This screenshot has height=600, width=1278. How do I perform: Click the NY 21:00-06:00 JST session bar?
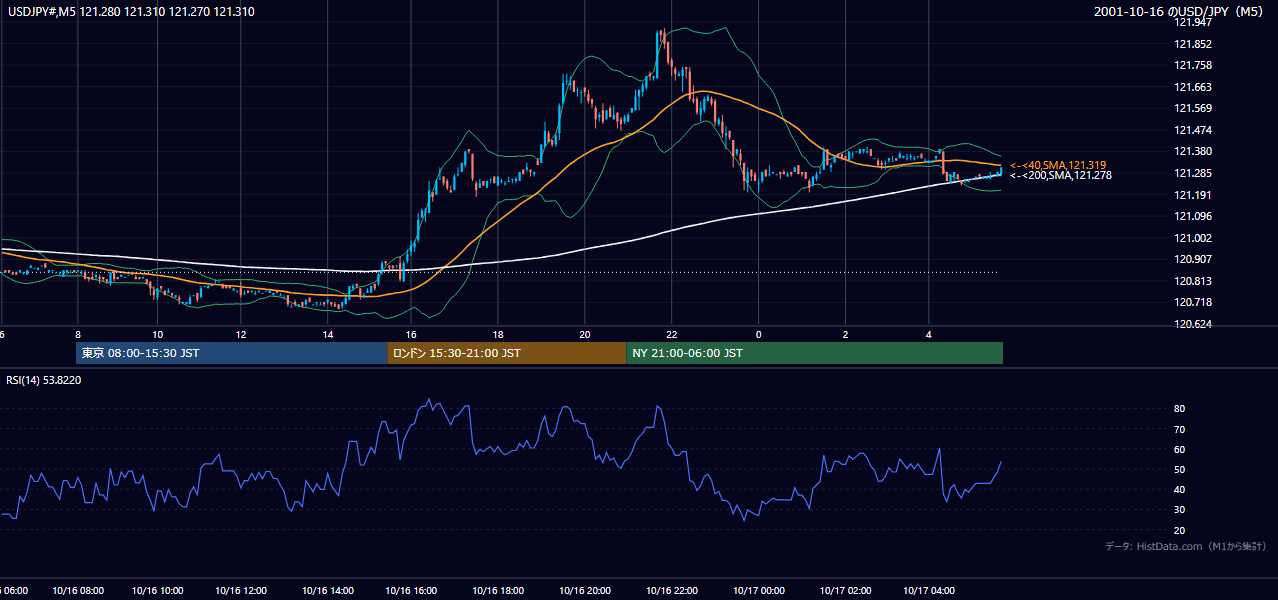pyautogui.click(x=815, y=353)
